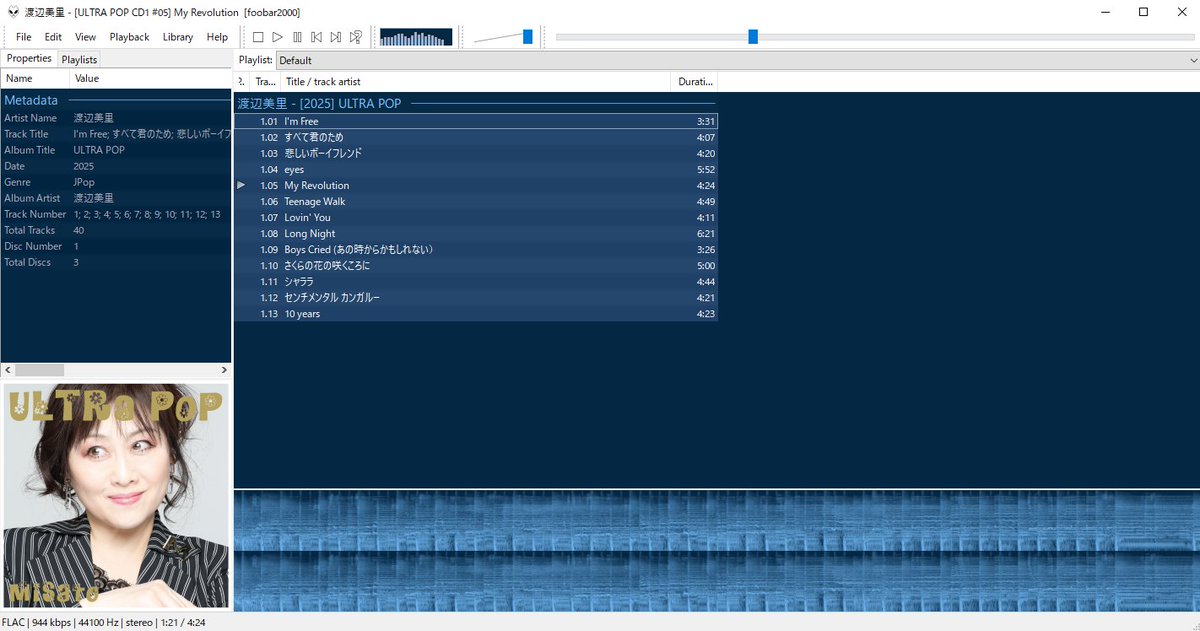Sort by the Name column header
1200x631 pixels.
pos(35,78)
